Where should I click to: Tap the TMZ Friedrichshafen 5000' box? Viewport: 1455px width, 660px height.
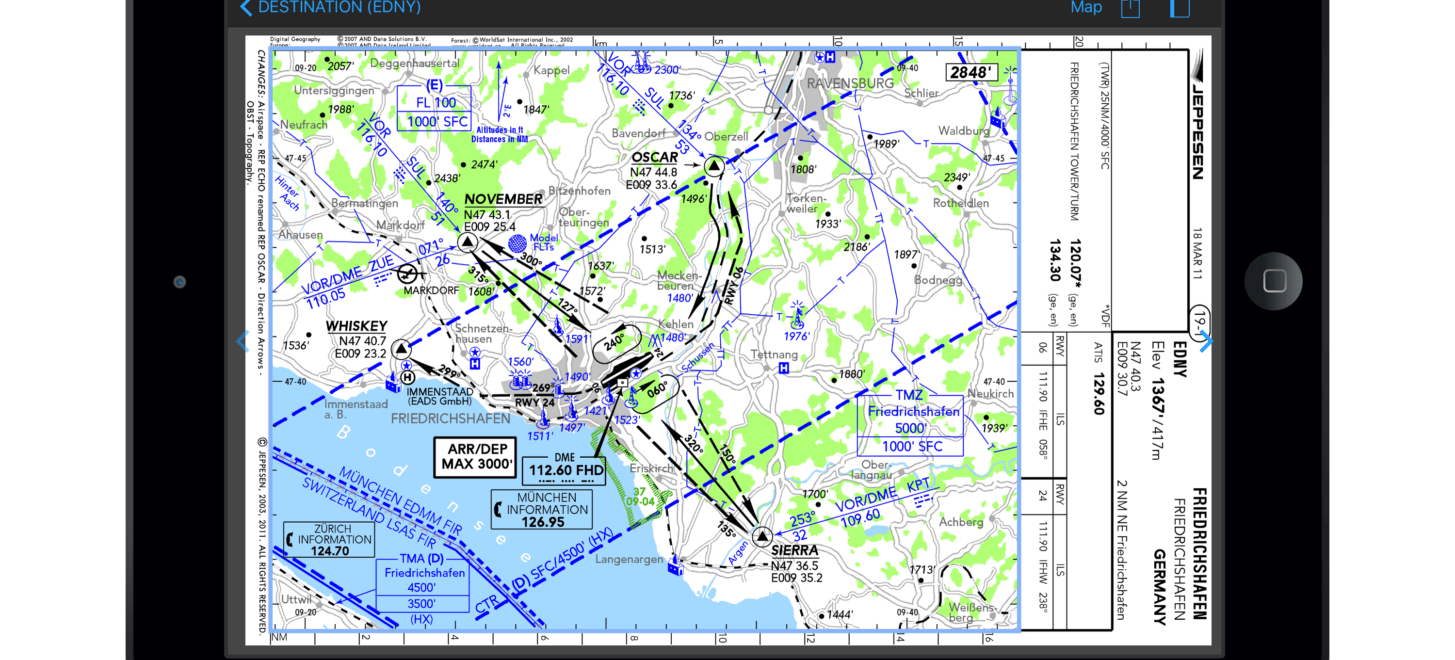[909, 420]
